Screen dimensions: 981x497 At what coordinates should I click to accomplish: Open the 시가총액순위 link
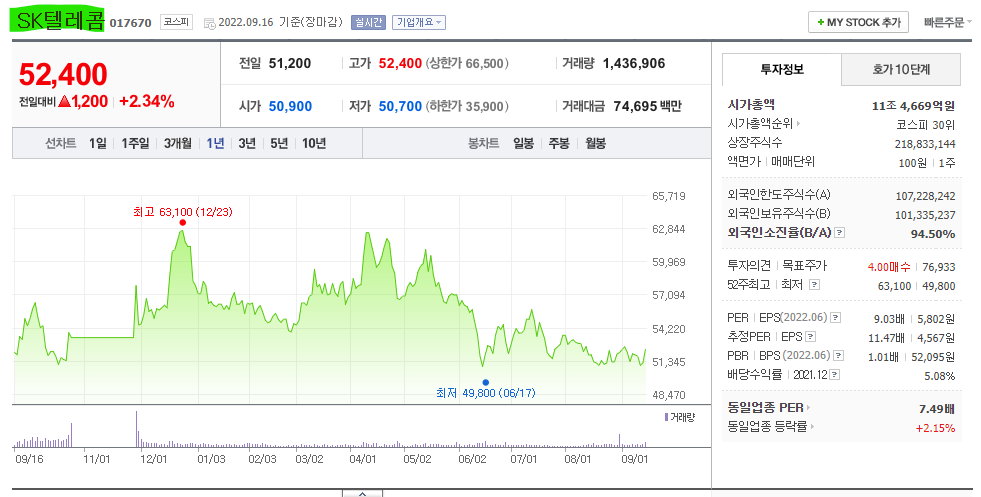point(760,124)
